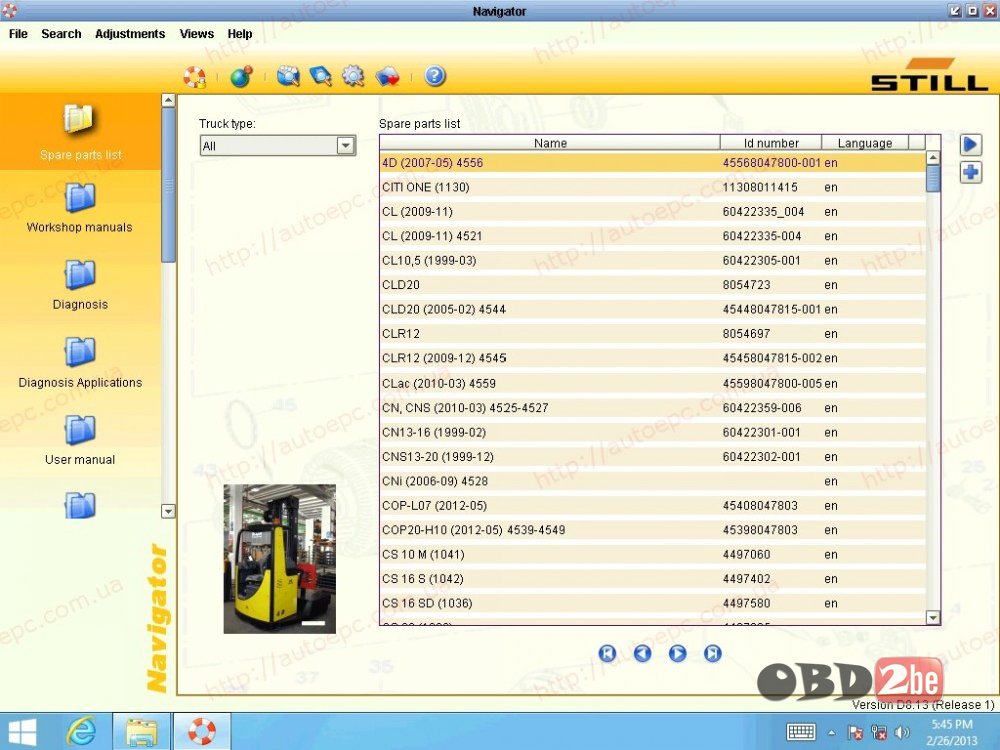
Task: Sort list by Language column header
Action: click(x=865, y=143)
